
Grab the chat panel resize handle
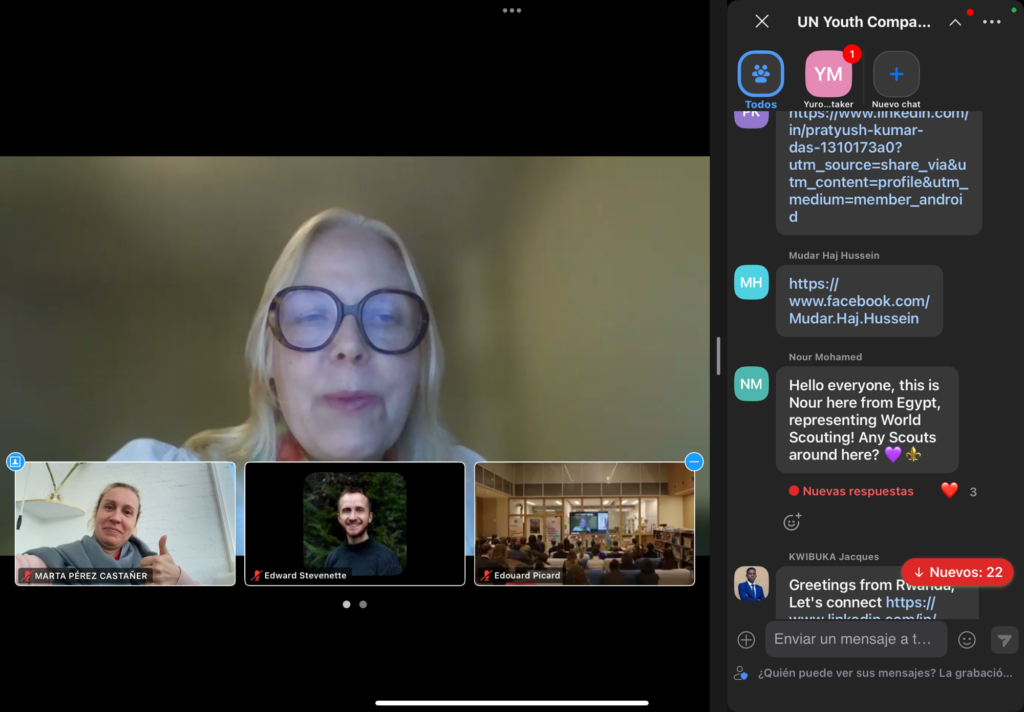point(717,356)
